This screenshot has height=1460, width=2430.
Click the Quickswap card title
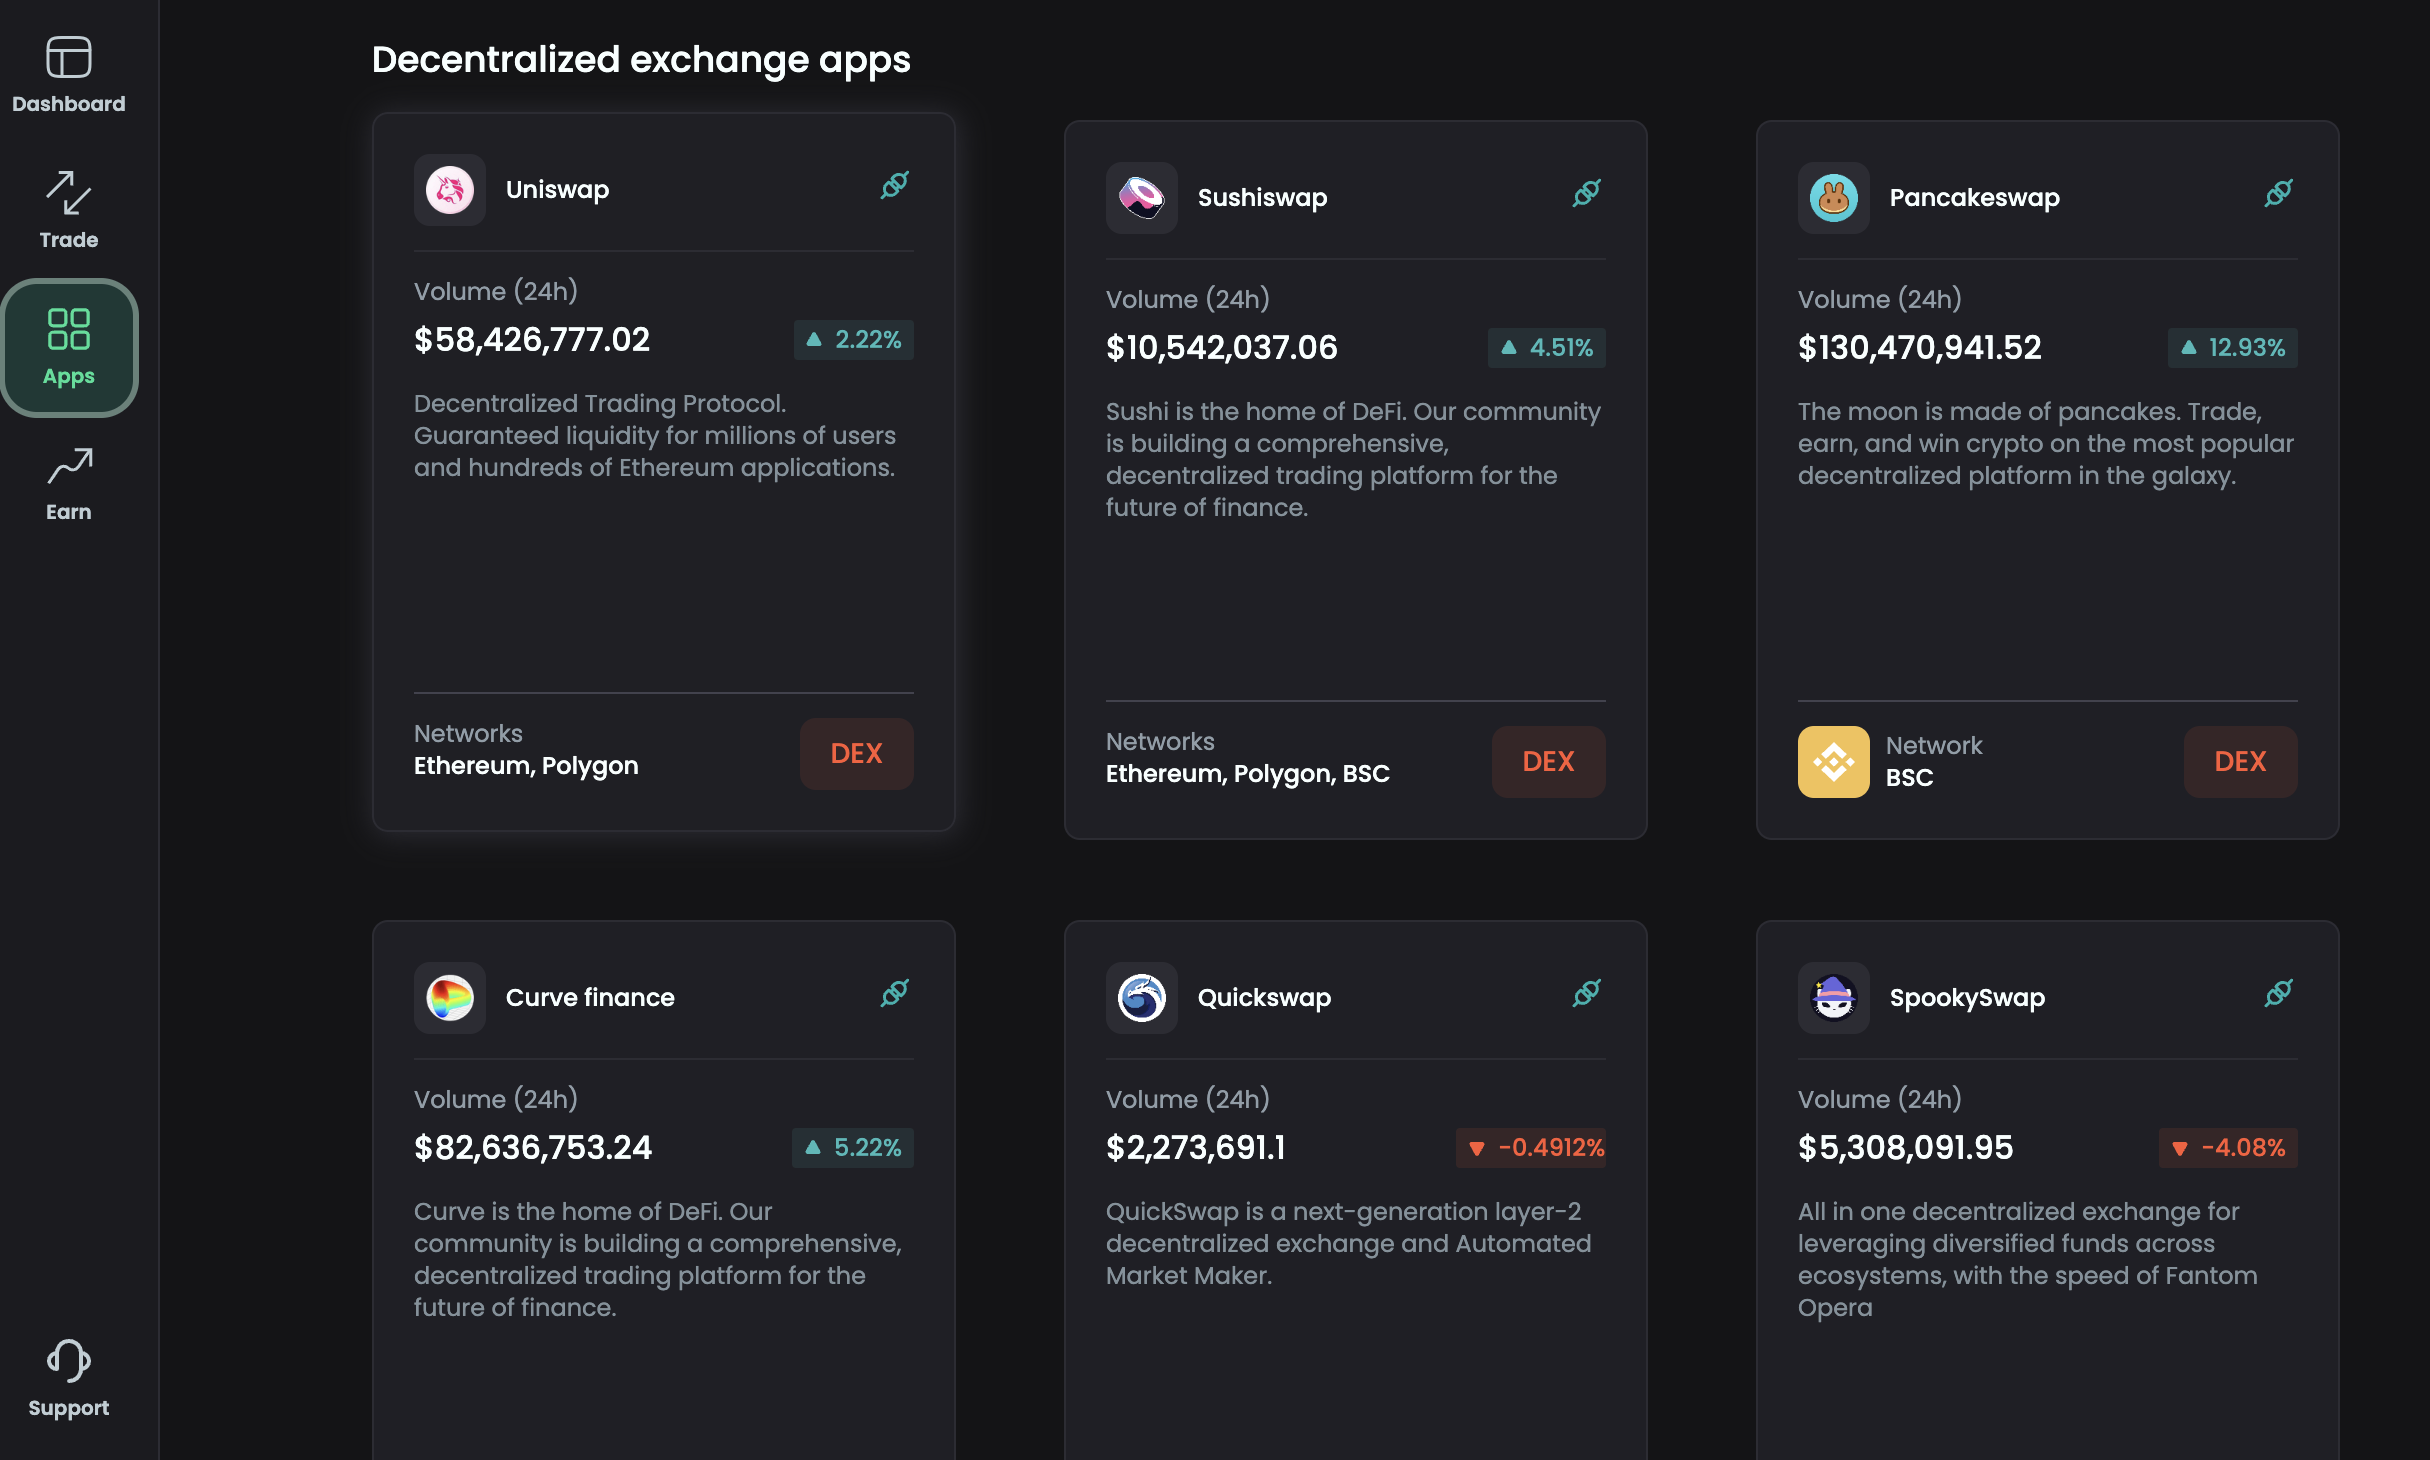pyautogui.click(x=1265, y=997)
